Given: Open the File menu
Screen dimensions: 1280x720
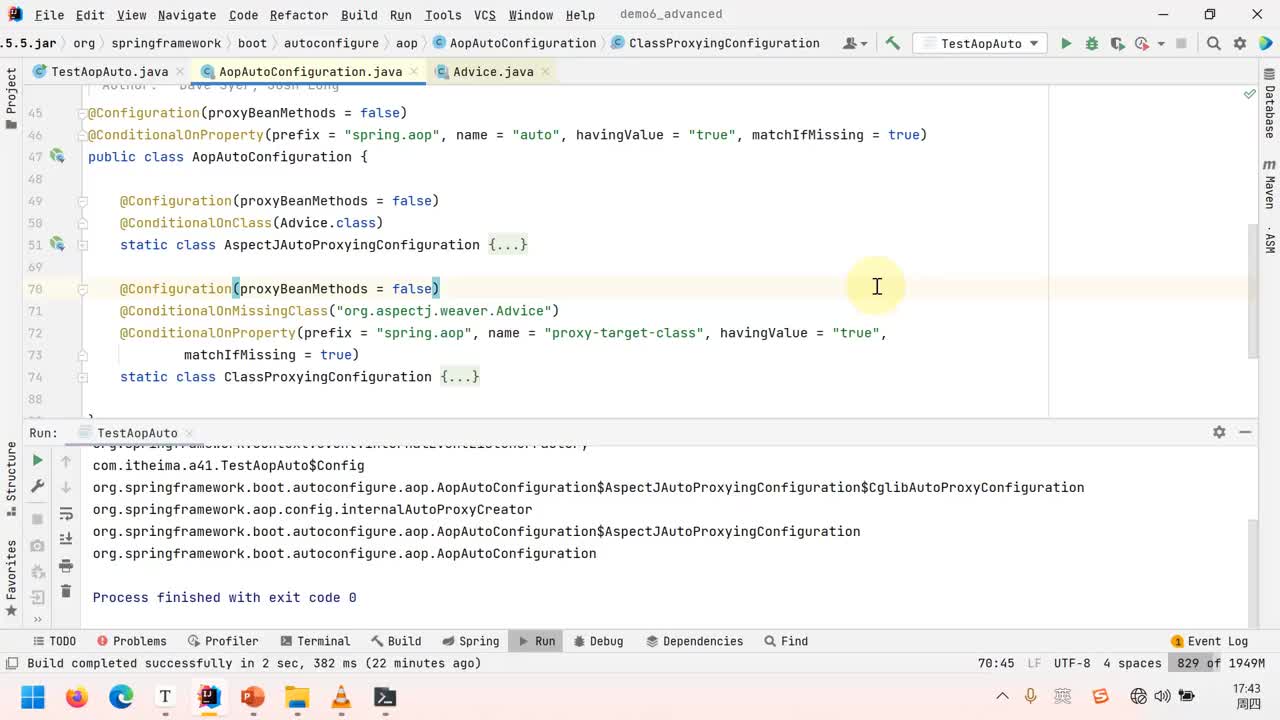Looking at the screenshot, I should (49, 15).
